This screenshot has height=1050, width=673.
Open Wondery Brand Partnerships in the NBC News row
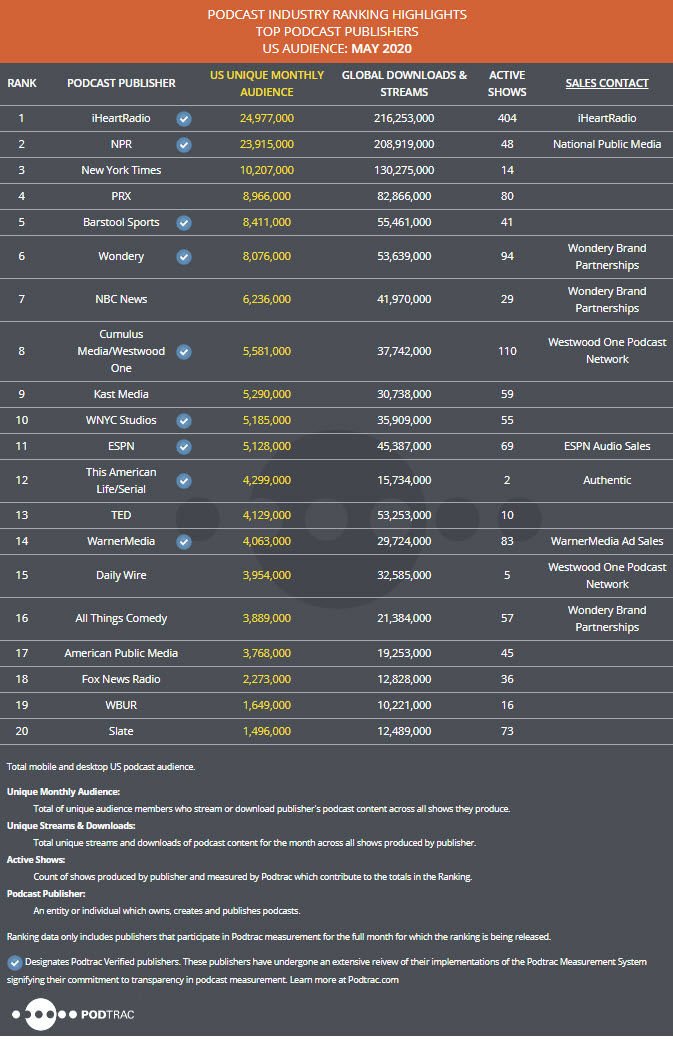(x=607, y=299)
